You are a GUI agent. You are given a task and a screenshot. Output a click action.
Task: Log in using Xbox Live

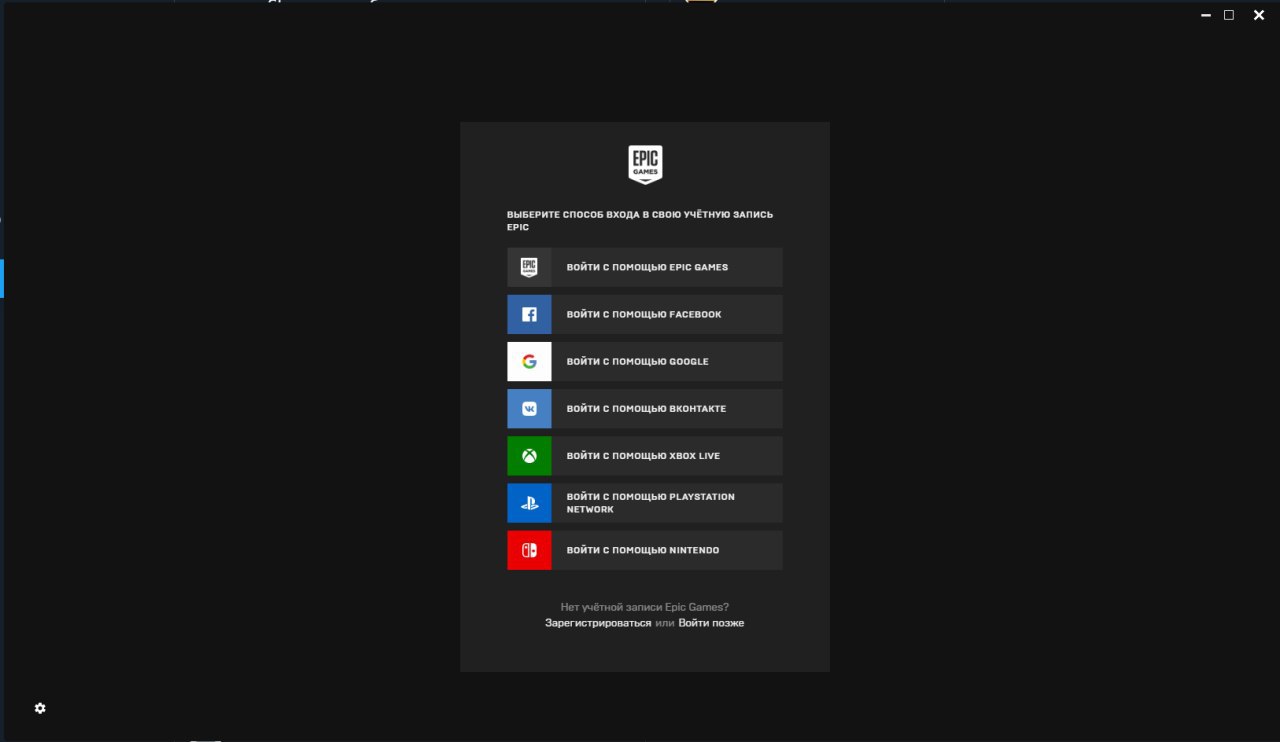[x=644, y=456]
